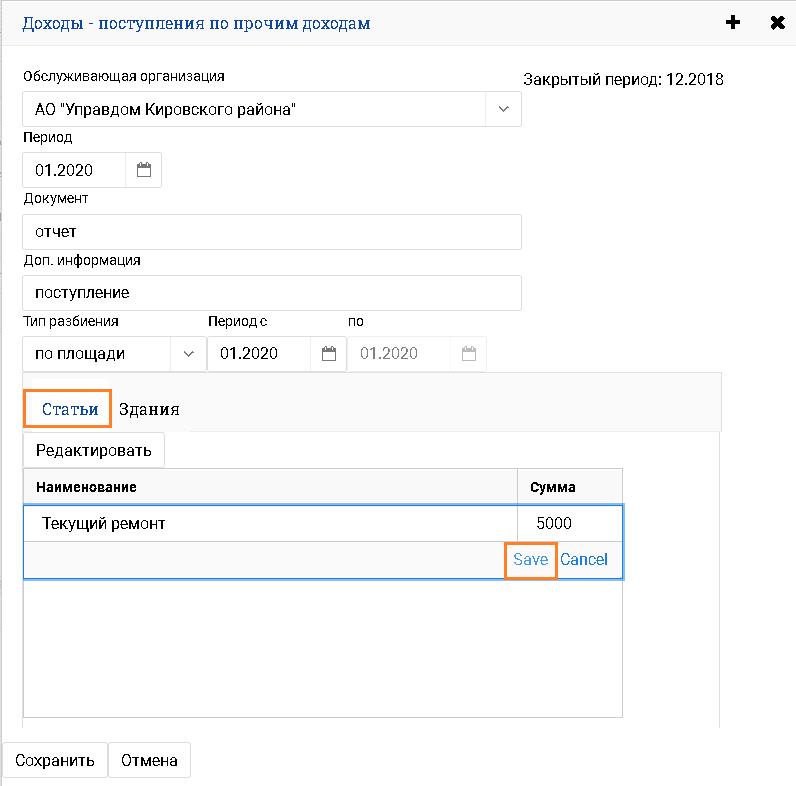
Task: Switch to the Здания tab
Action: pos(149,409)
